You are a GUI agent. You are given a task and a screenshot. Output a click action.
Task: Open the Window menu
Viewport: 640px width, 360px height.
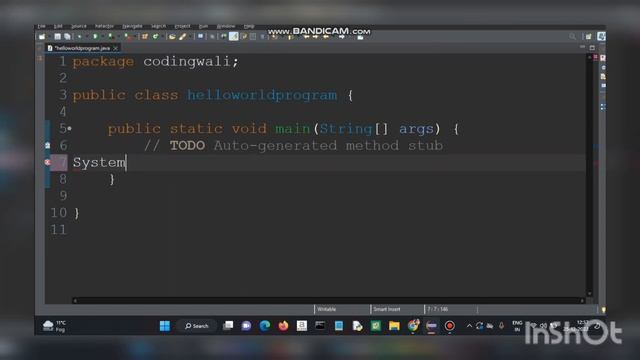coord(226,26)
